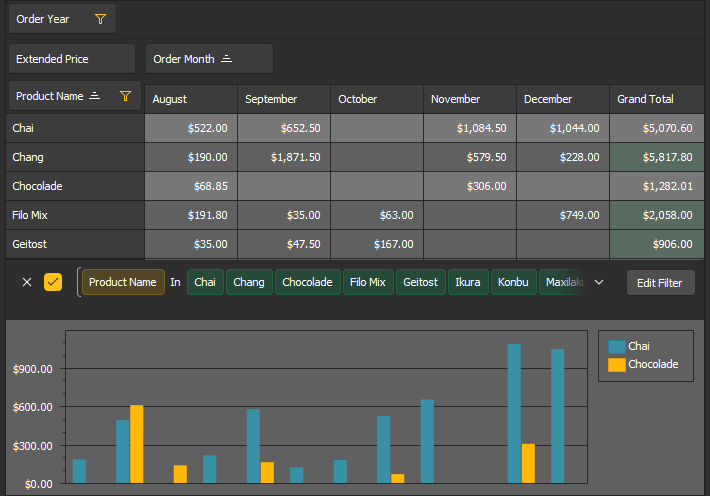Select the Chang row header
This screenshot has height=496, width=710.
(75, 157)
